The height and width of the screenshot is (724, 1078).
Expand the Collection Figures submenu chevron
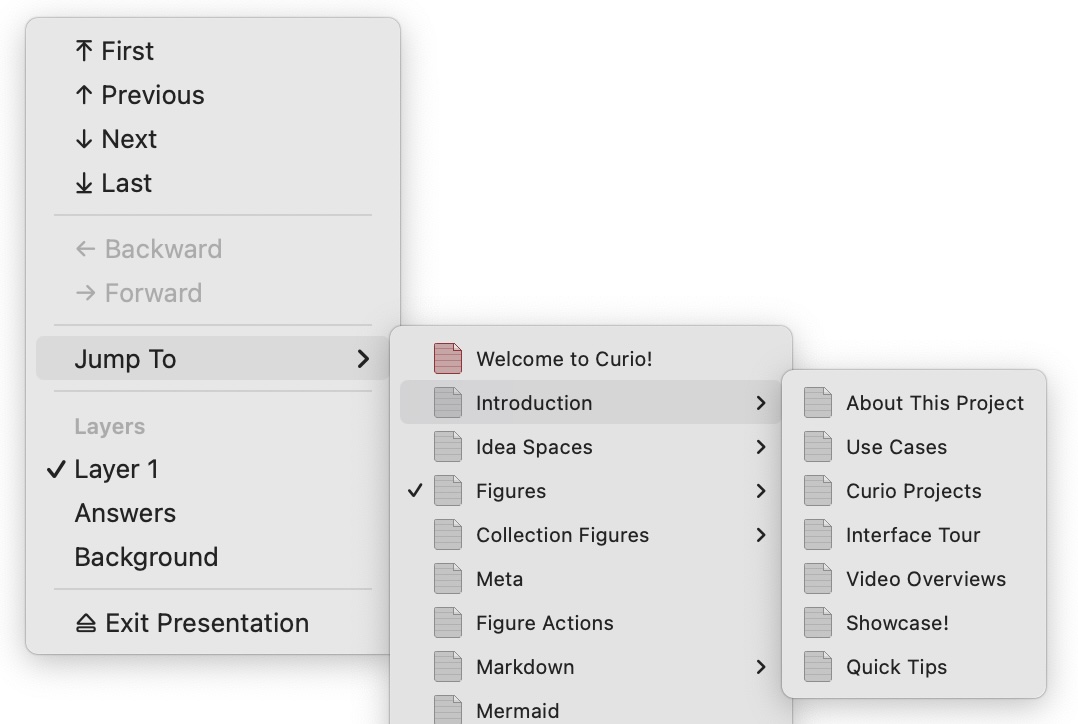point(760,535)
